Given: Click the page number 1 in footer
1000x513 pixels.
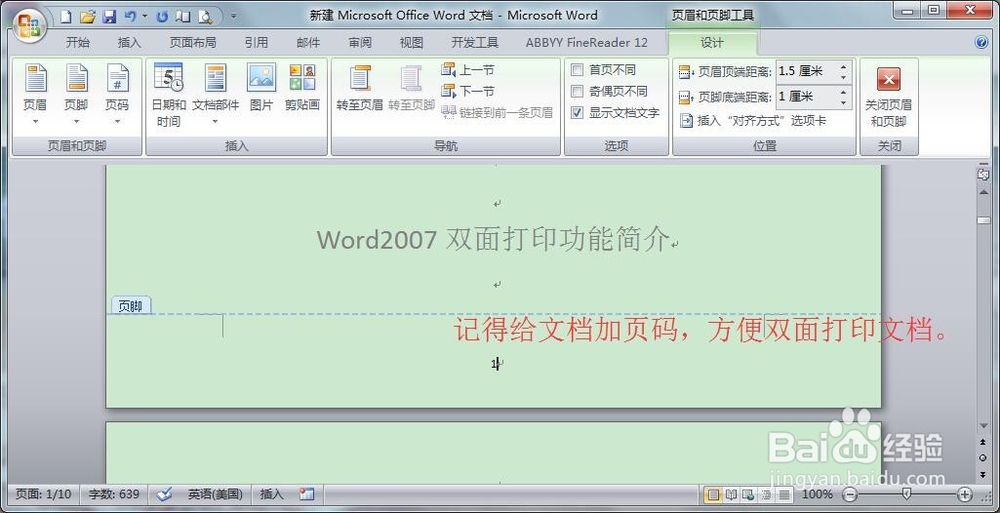Looking at the screenshot, I should tap(494, 364).
